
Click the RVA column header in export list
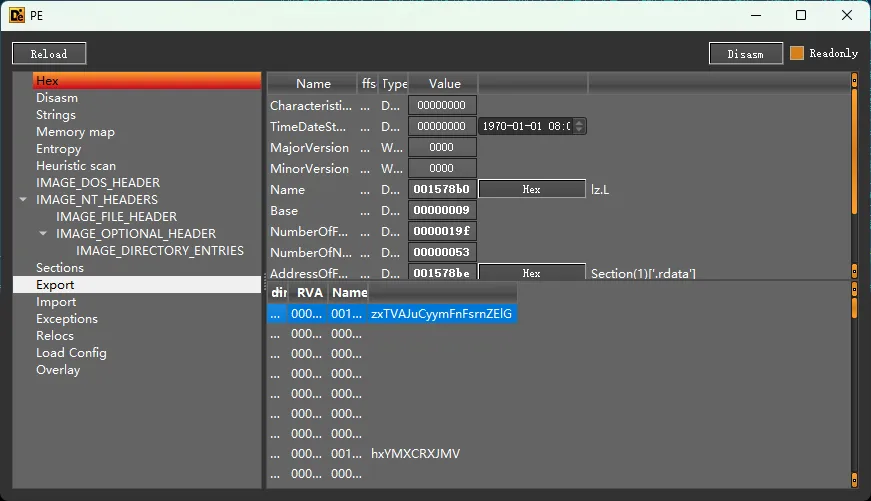pos(309,293)
